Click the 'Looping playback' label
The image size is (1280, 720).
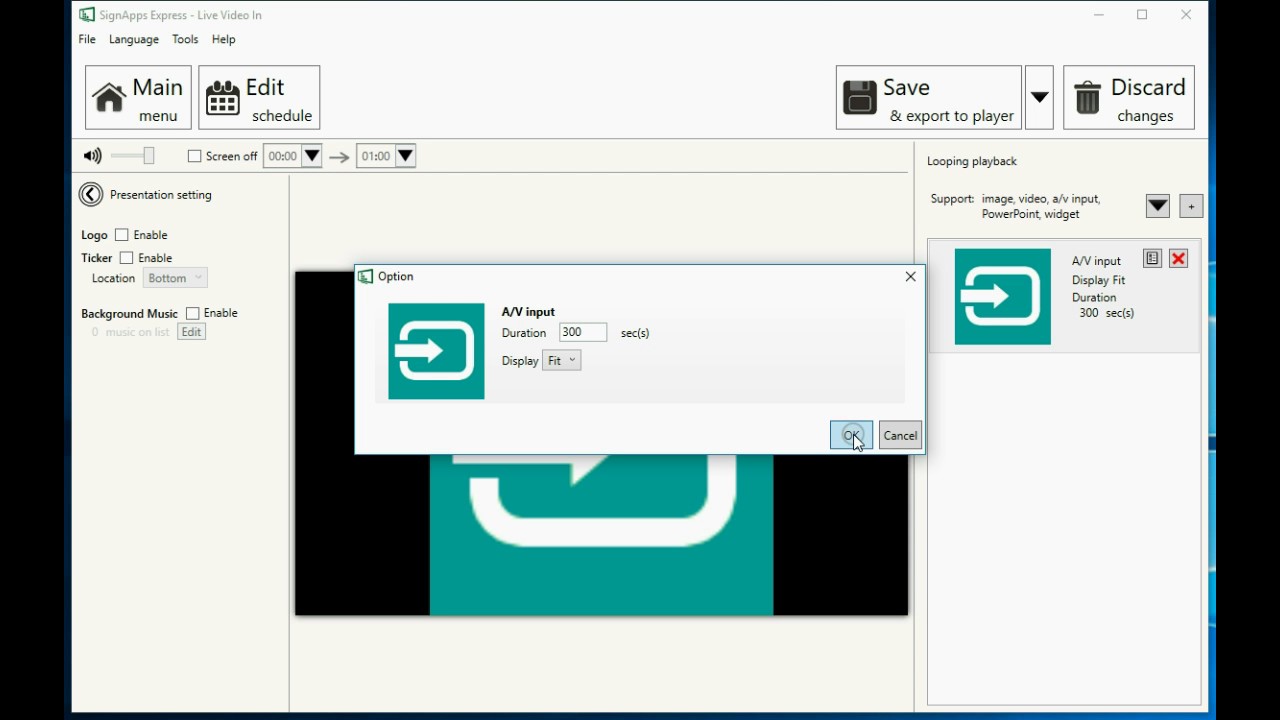972,161
